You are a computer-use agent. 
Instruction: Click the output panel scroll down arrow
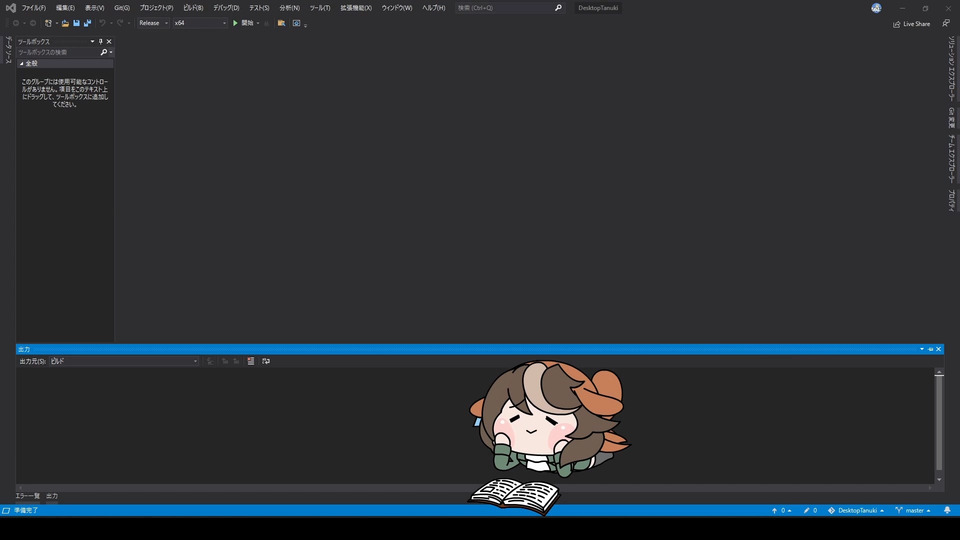939,479
